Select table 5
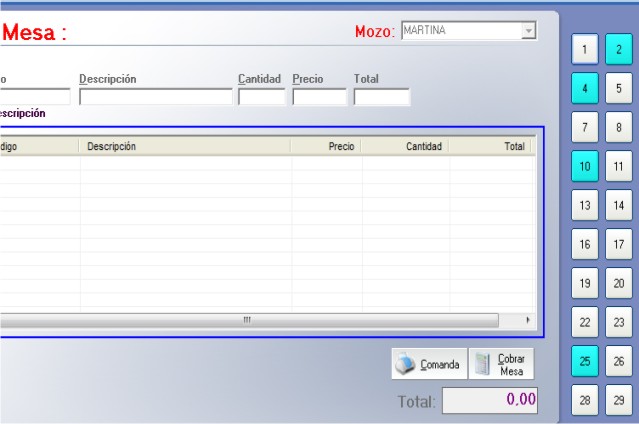The height and width of the screenshot is (424, 639). point(619,88)
